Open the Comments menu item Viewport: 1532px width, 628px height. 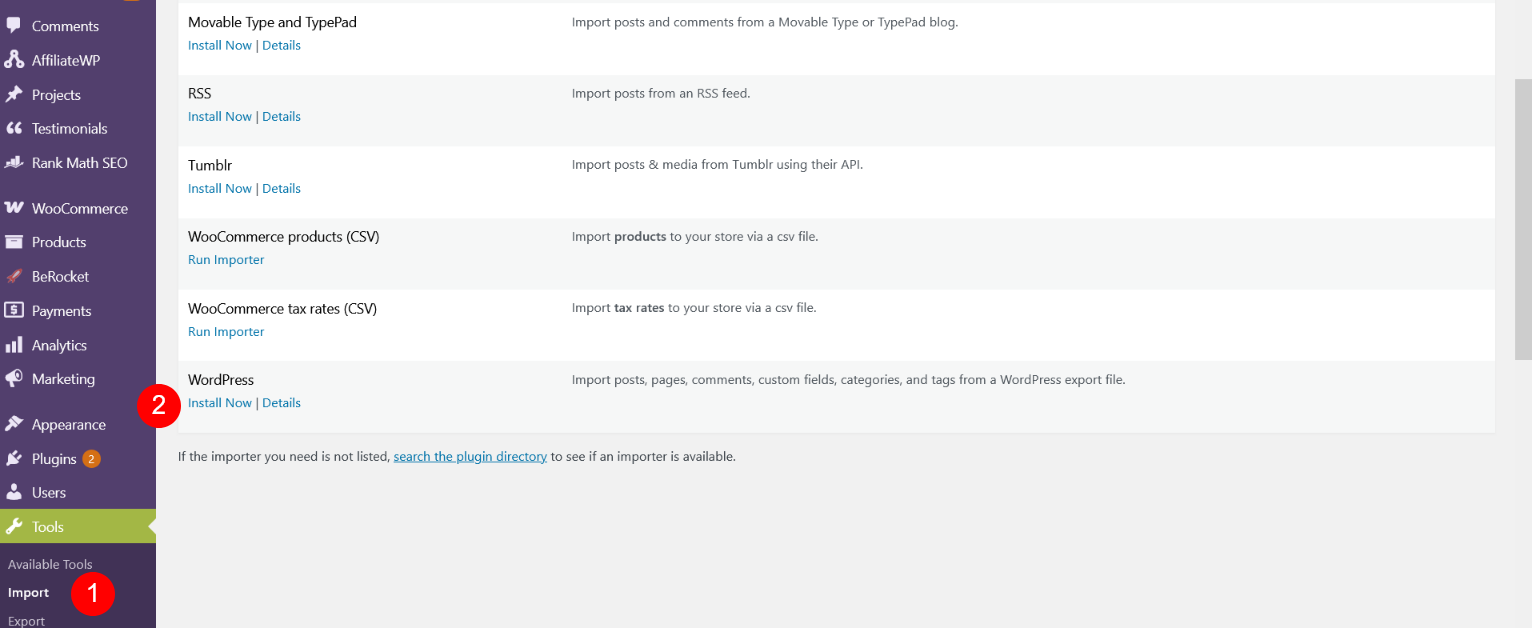[65, 26]
